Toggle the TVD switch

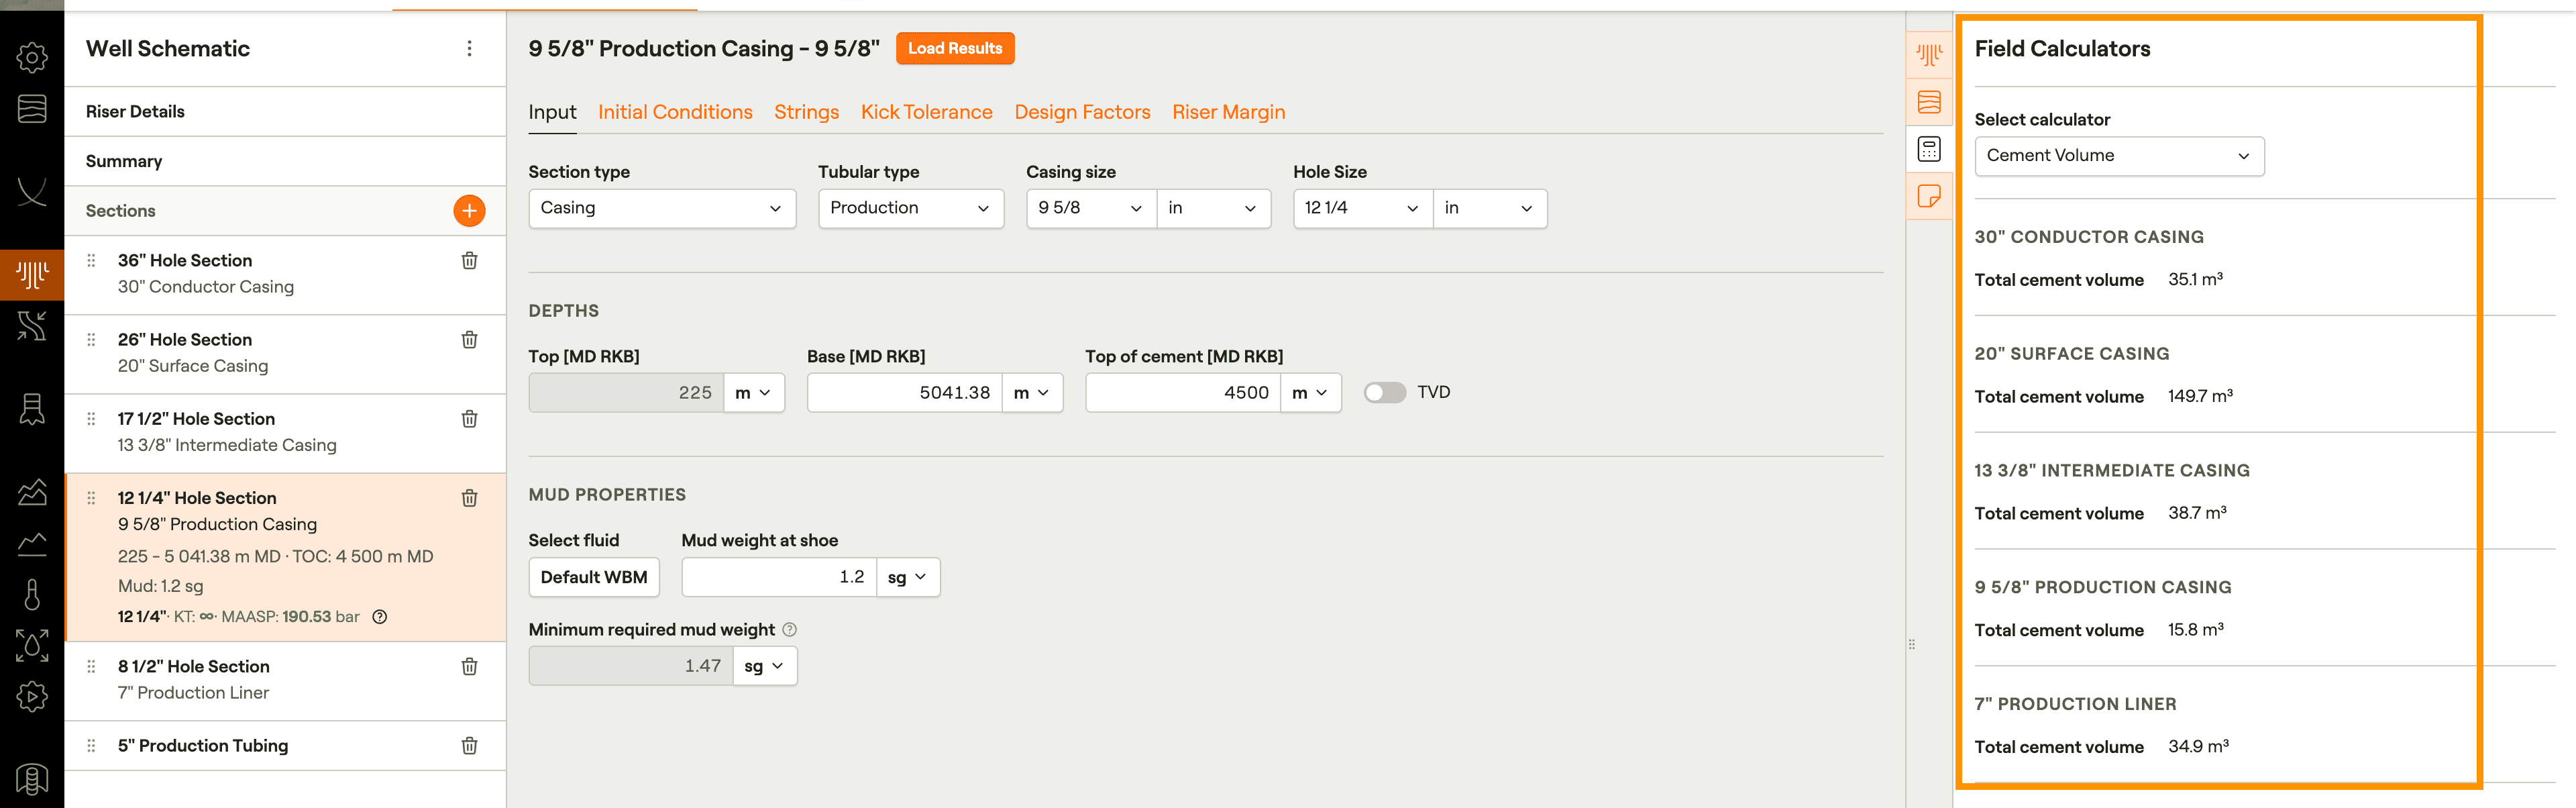(1385, 393)
